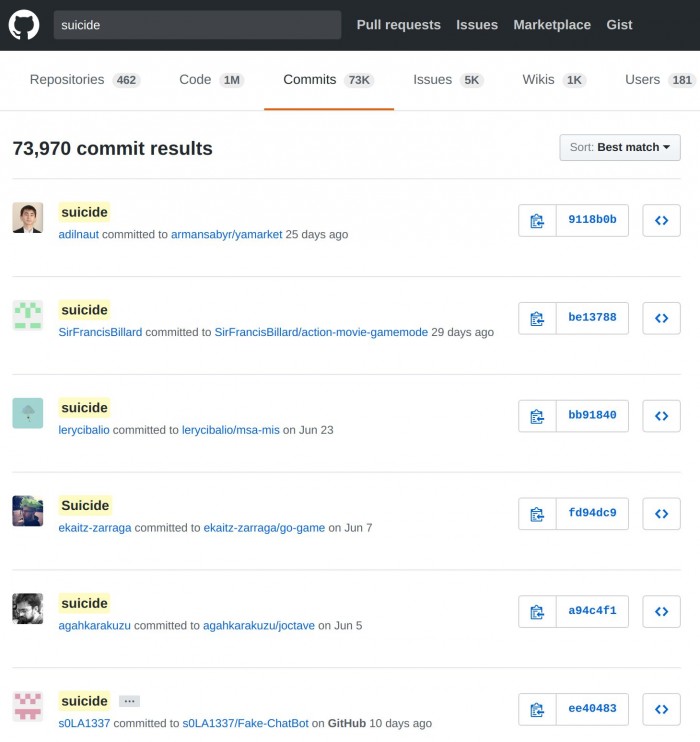
Task: Open adilnaut's avatar
Action: (x=27, y=218)
